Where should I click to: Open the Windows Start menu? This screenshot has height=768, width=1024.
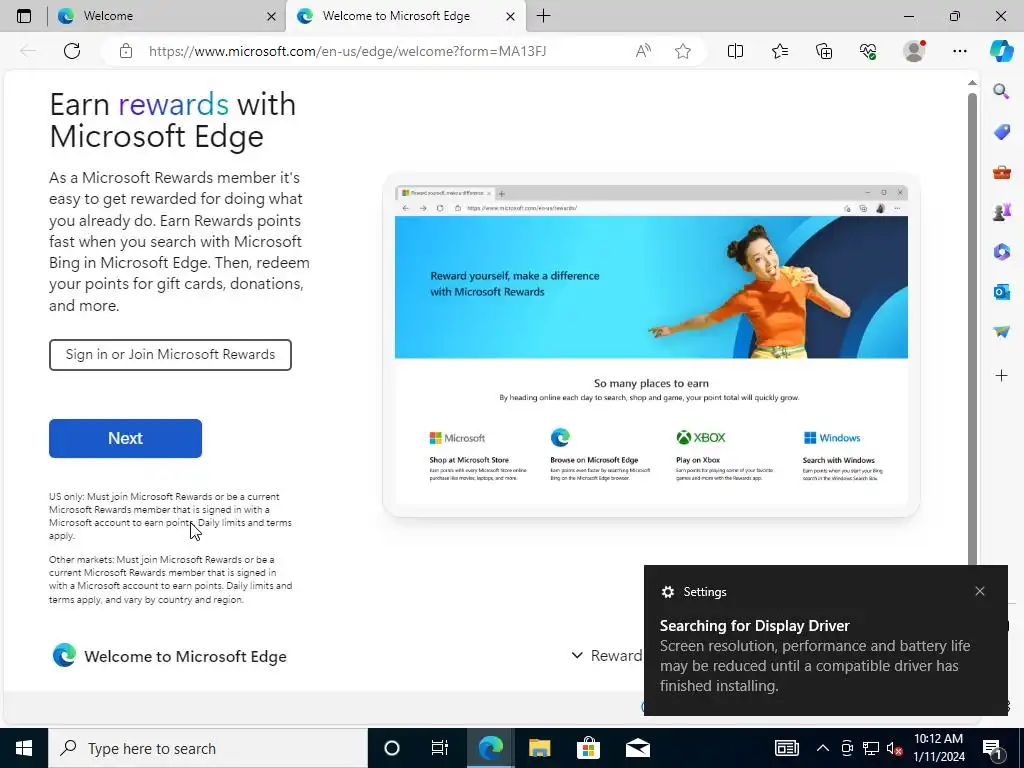click(24, 748)
